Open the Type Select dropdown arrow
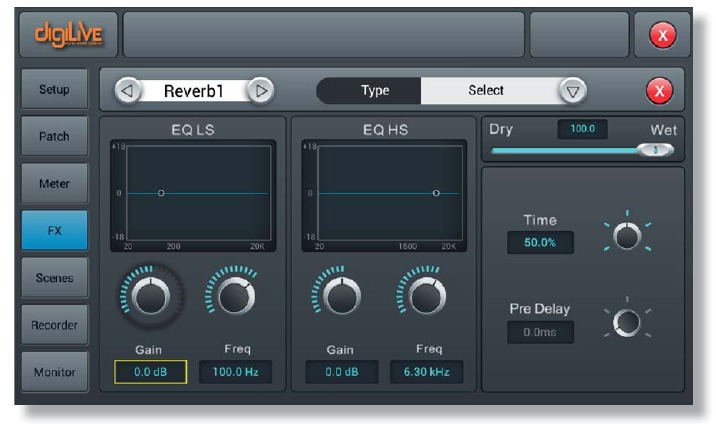Screen dimensions: 716x424 (573, 91)
